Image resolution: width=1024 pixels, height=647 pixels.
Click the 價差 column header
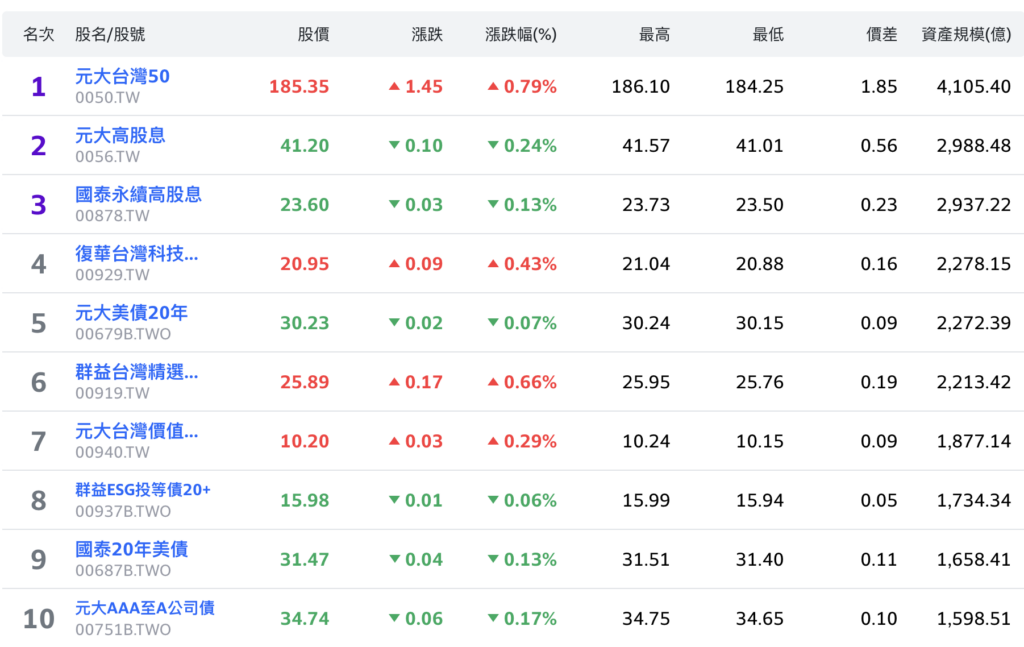[x=882, y=34]
